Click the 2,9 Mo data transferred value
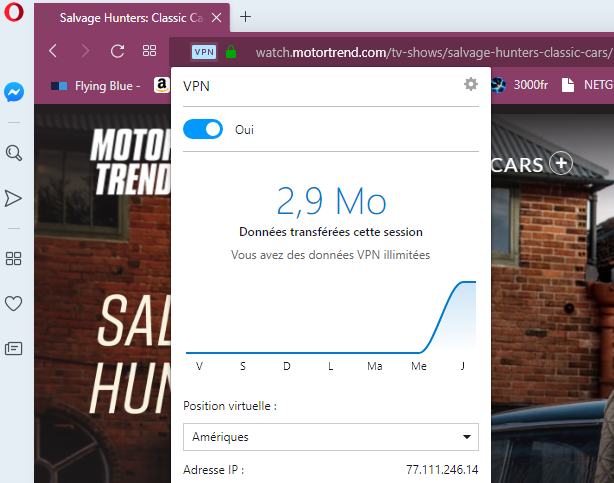The image size is (614, 483). coord(331,201)
